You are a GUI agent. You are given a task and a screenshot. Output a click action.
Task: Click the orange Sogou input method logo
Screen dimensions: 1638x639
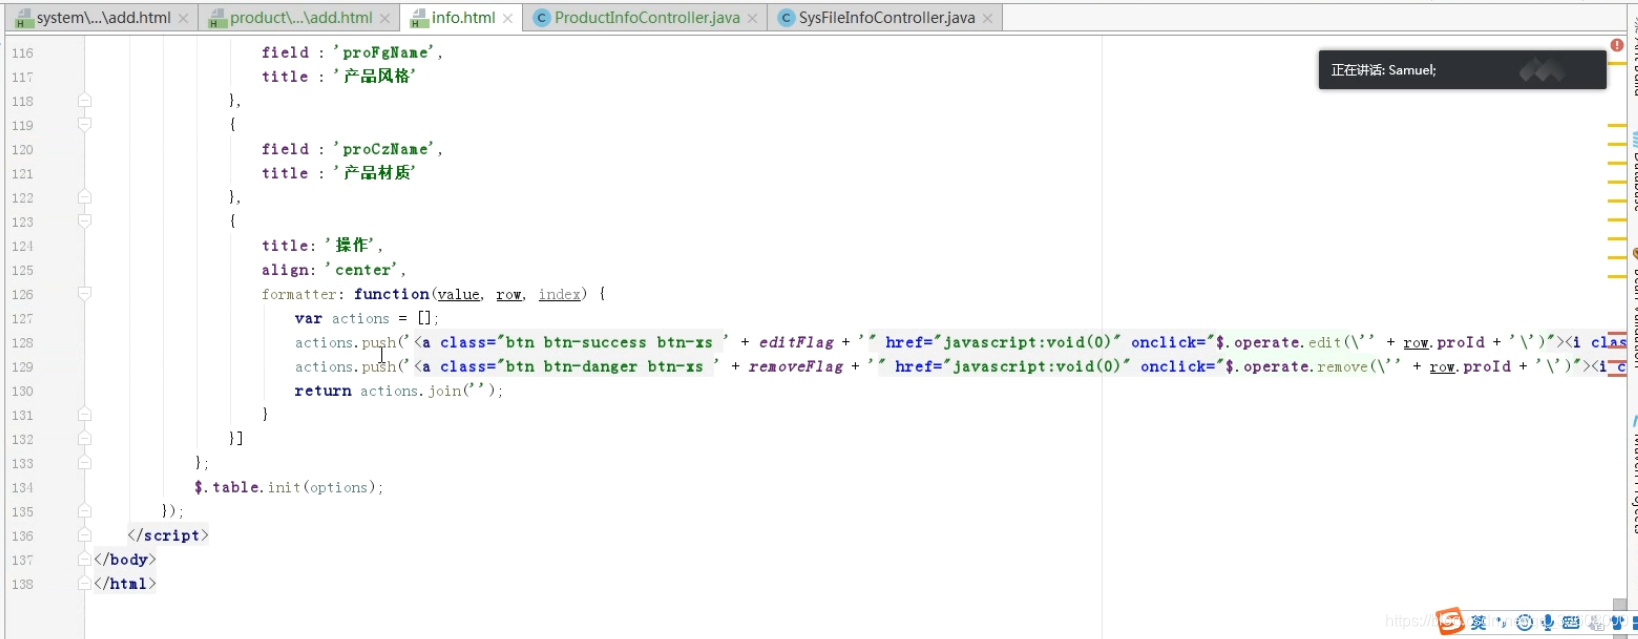click(x=1450, y=622)
